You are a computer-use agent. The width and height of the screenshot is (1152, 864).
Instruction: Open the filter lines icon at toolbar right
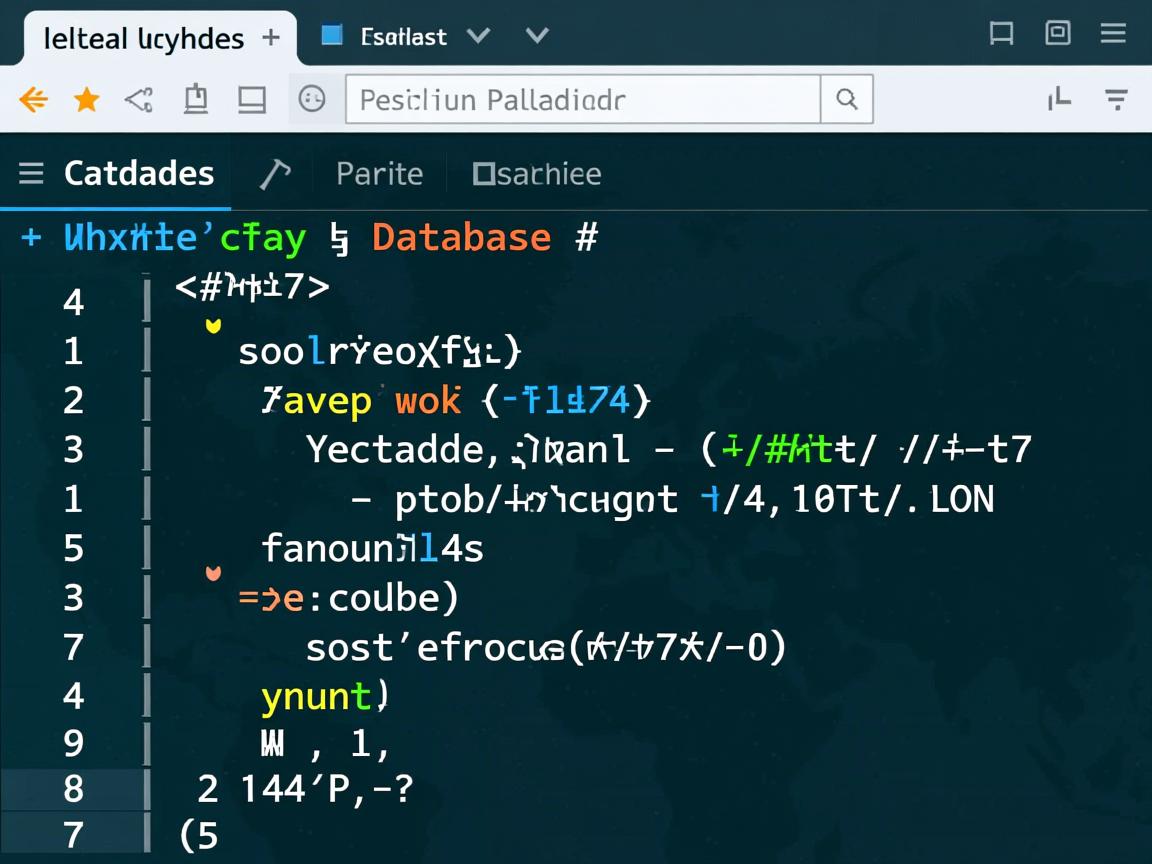[1116, 99]
